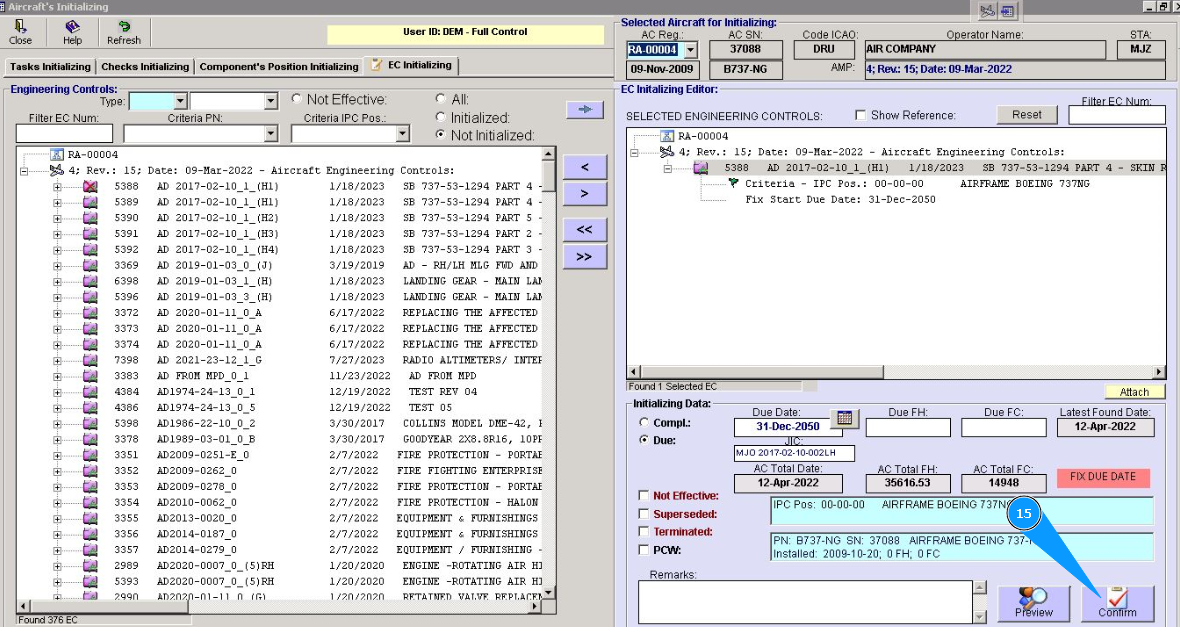Screen dimensions: 1180x633
Task: Open the Criteria PN dropdown
Action: [x=270, y=134]
